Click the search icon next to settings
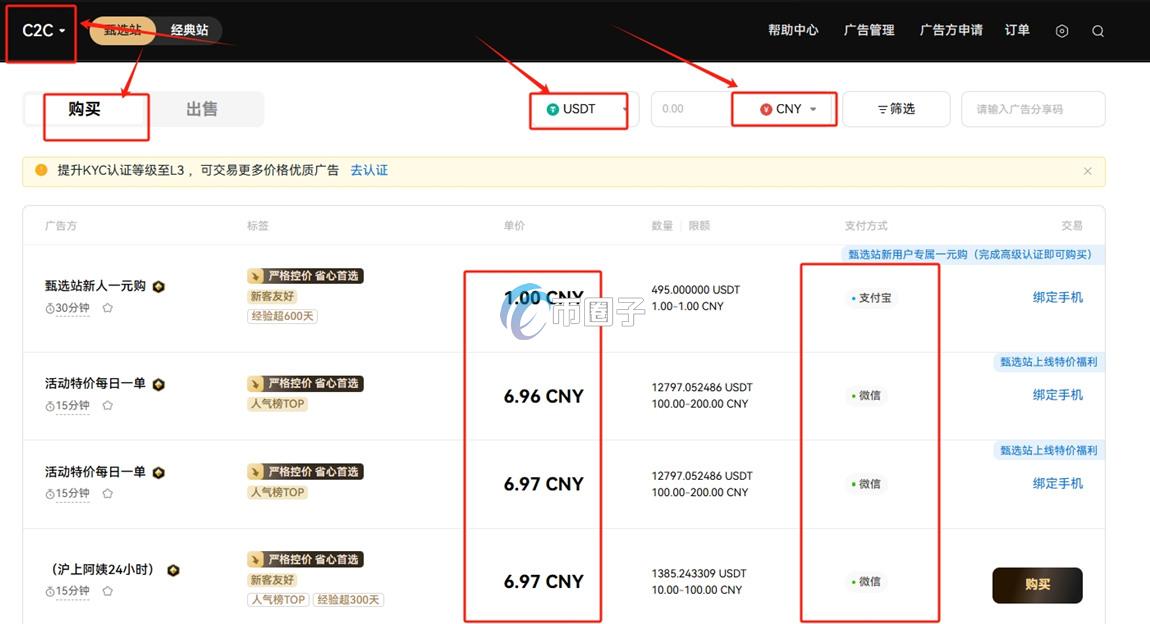Image resolution: width=1150 pixels, height=624 pixels. pos(1098,30)
